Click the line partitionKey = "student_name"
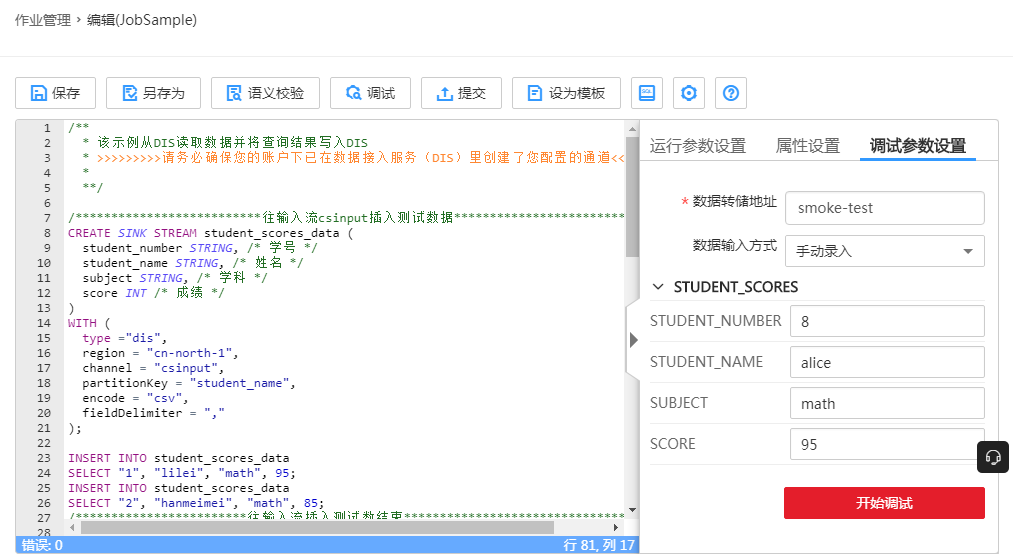 coord(189,383)
